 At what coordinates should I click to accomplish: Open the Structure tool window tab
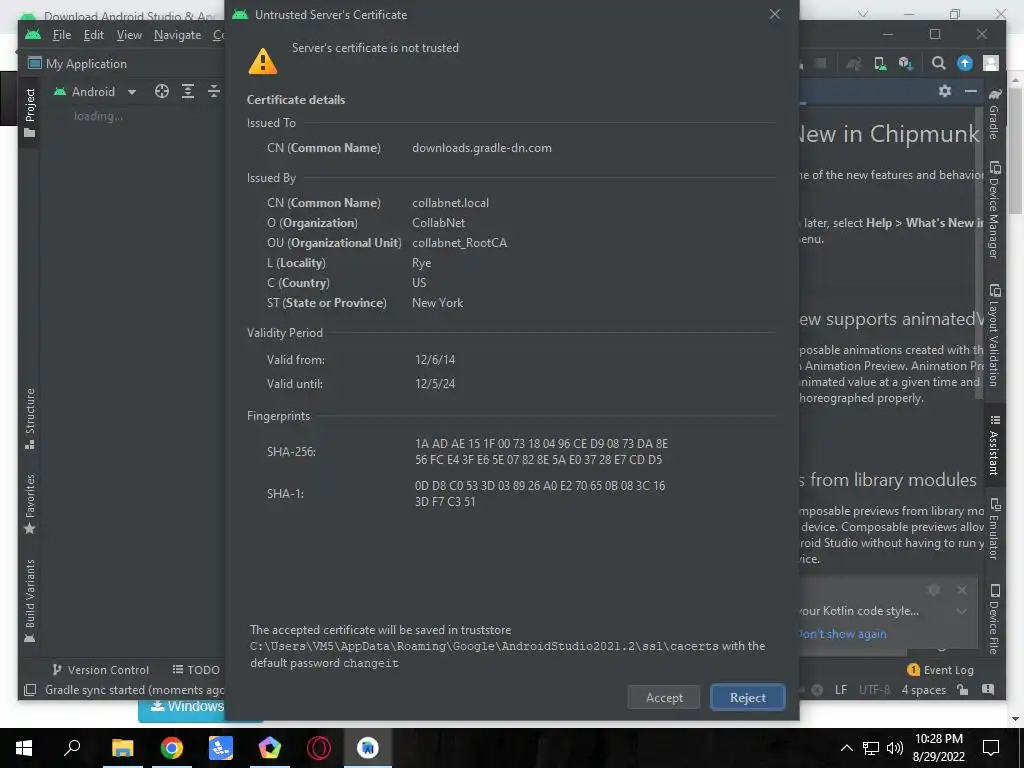29,418
